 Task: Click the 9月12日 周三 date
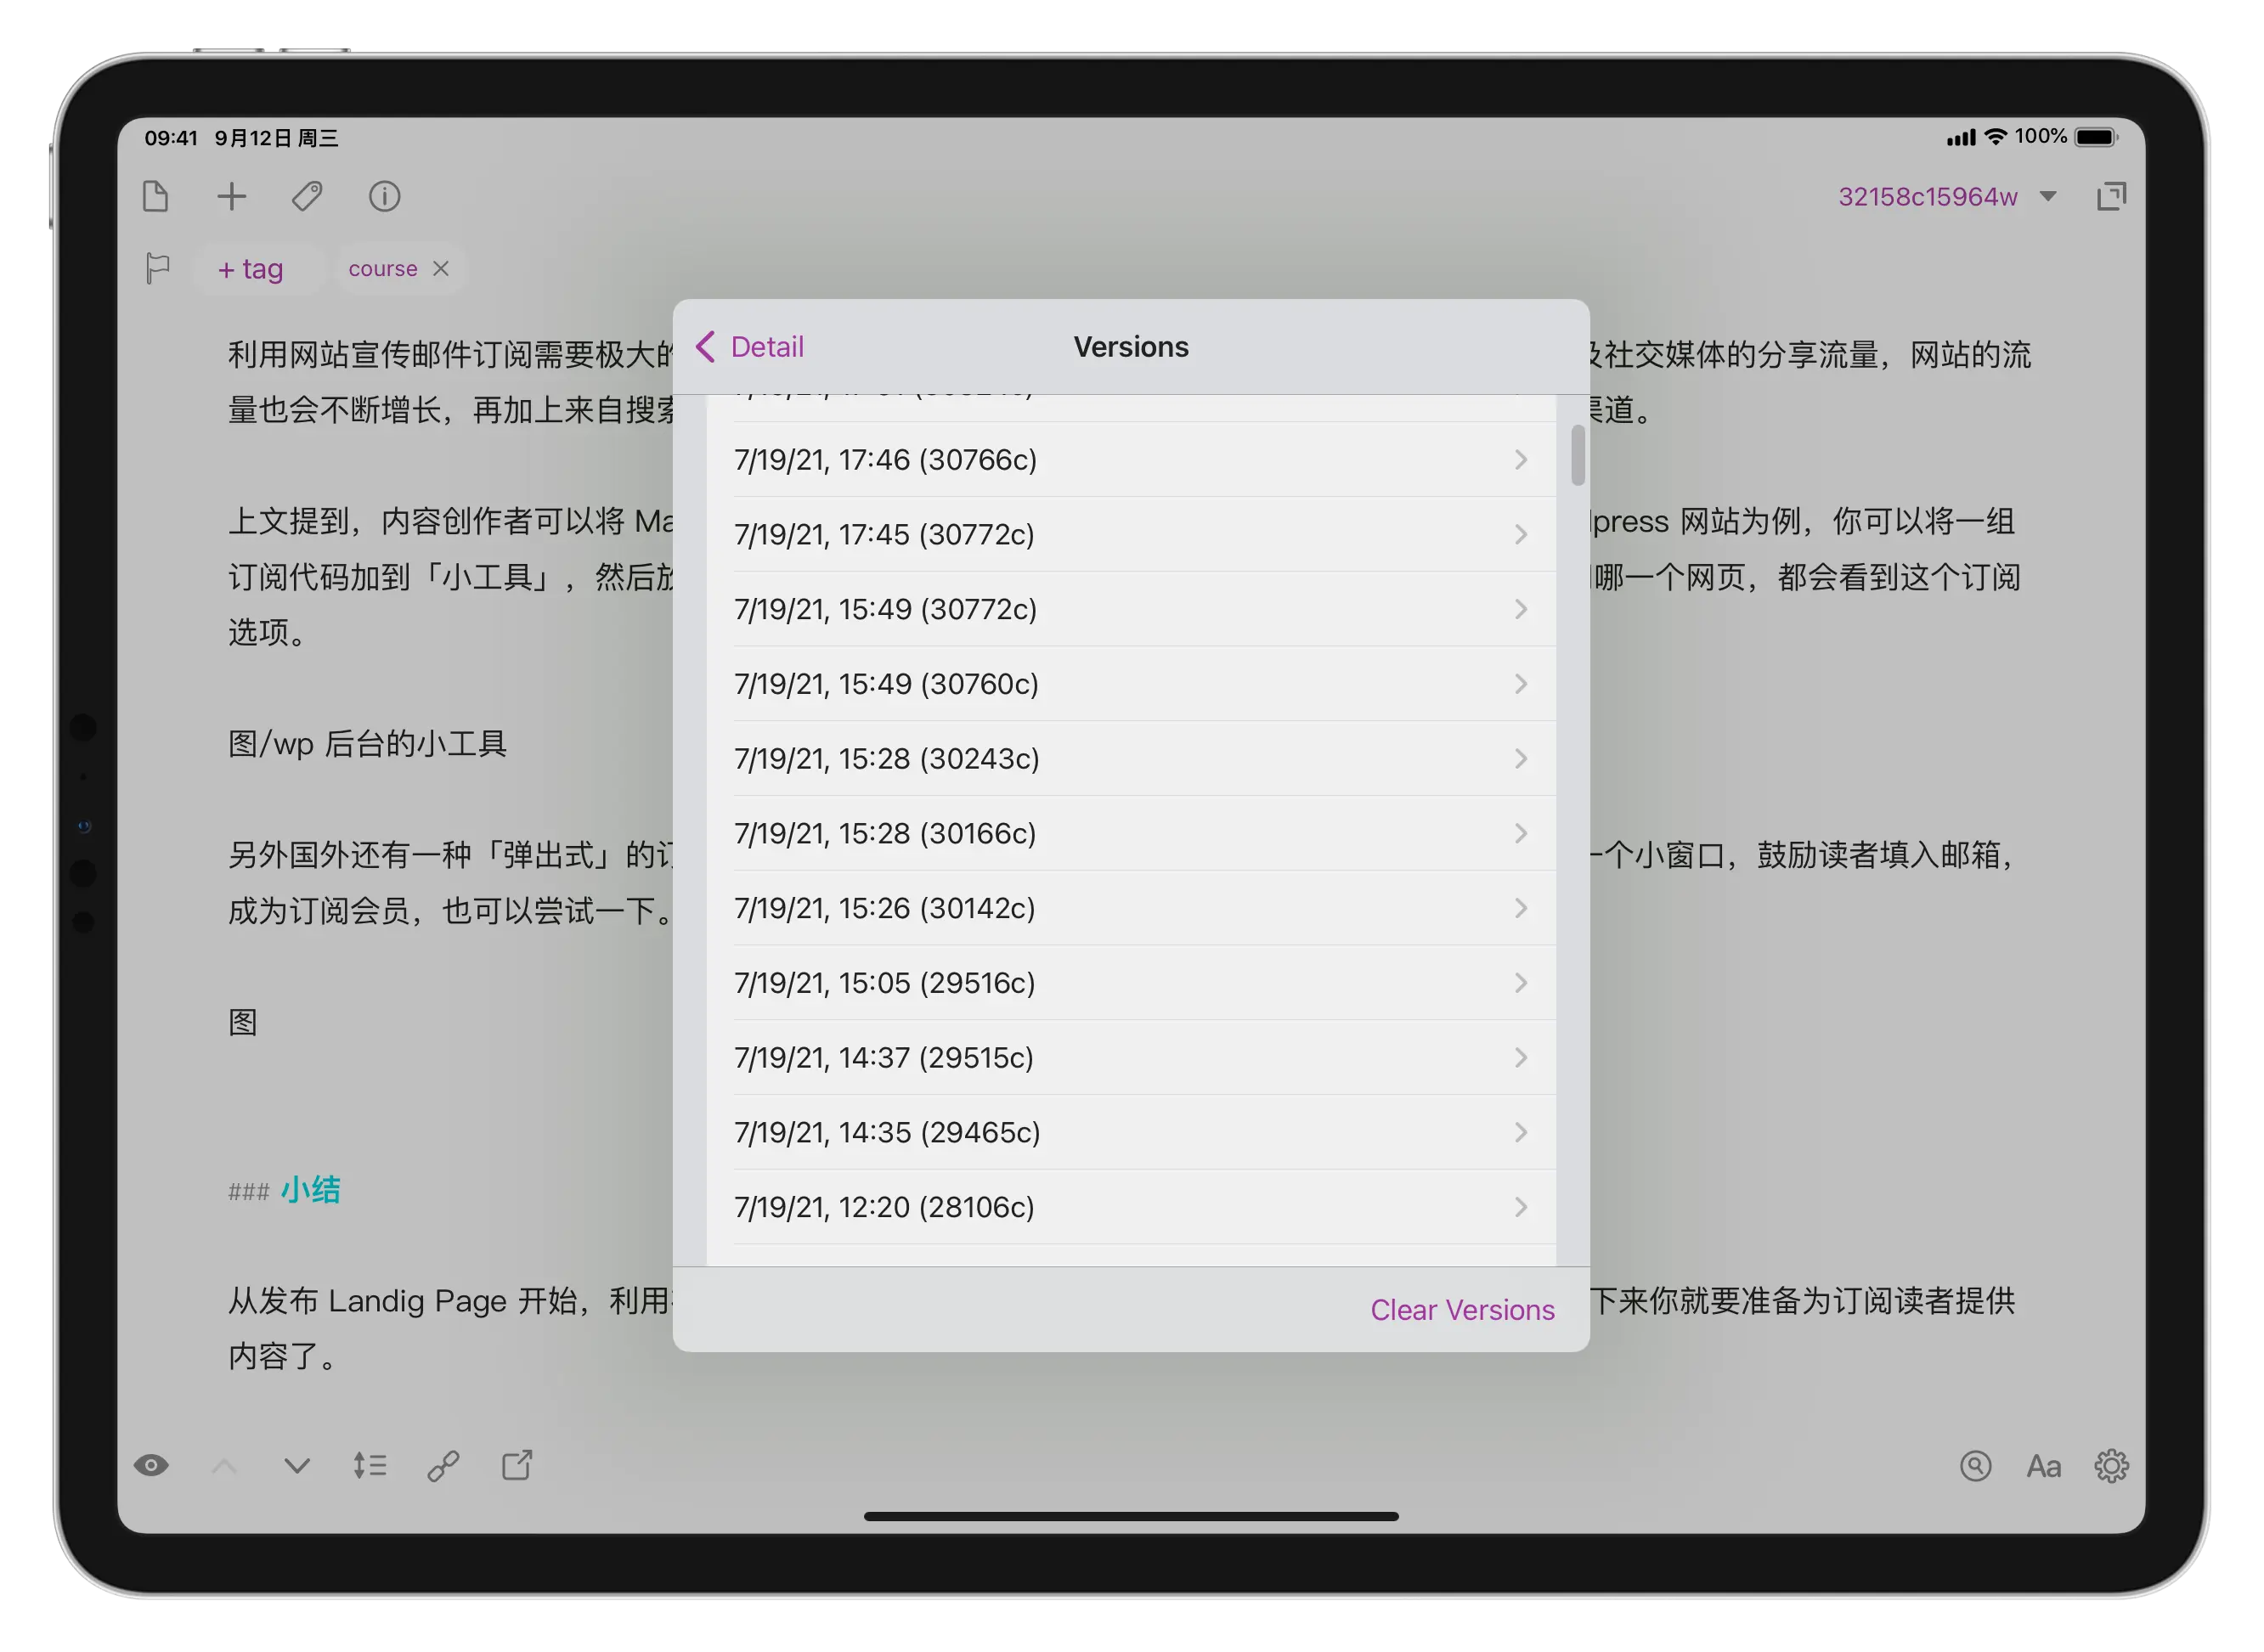point(277,138)
